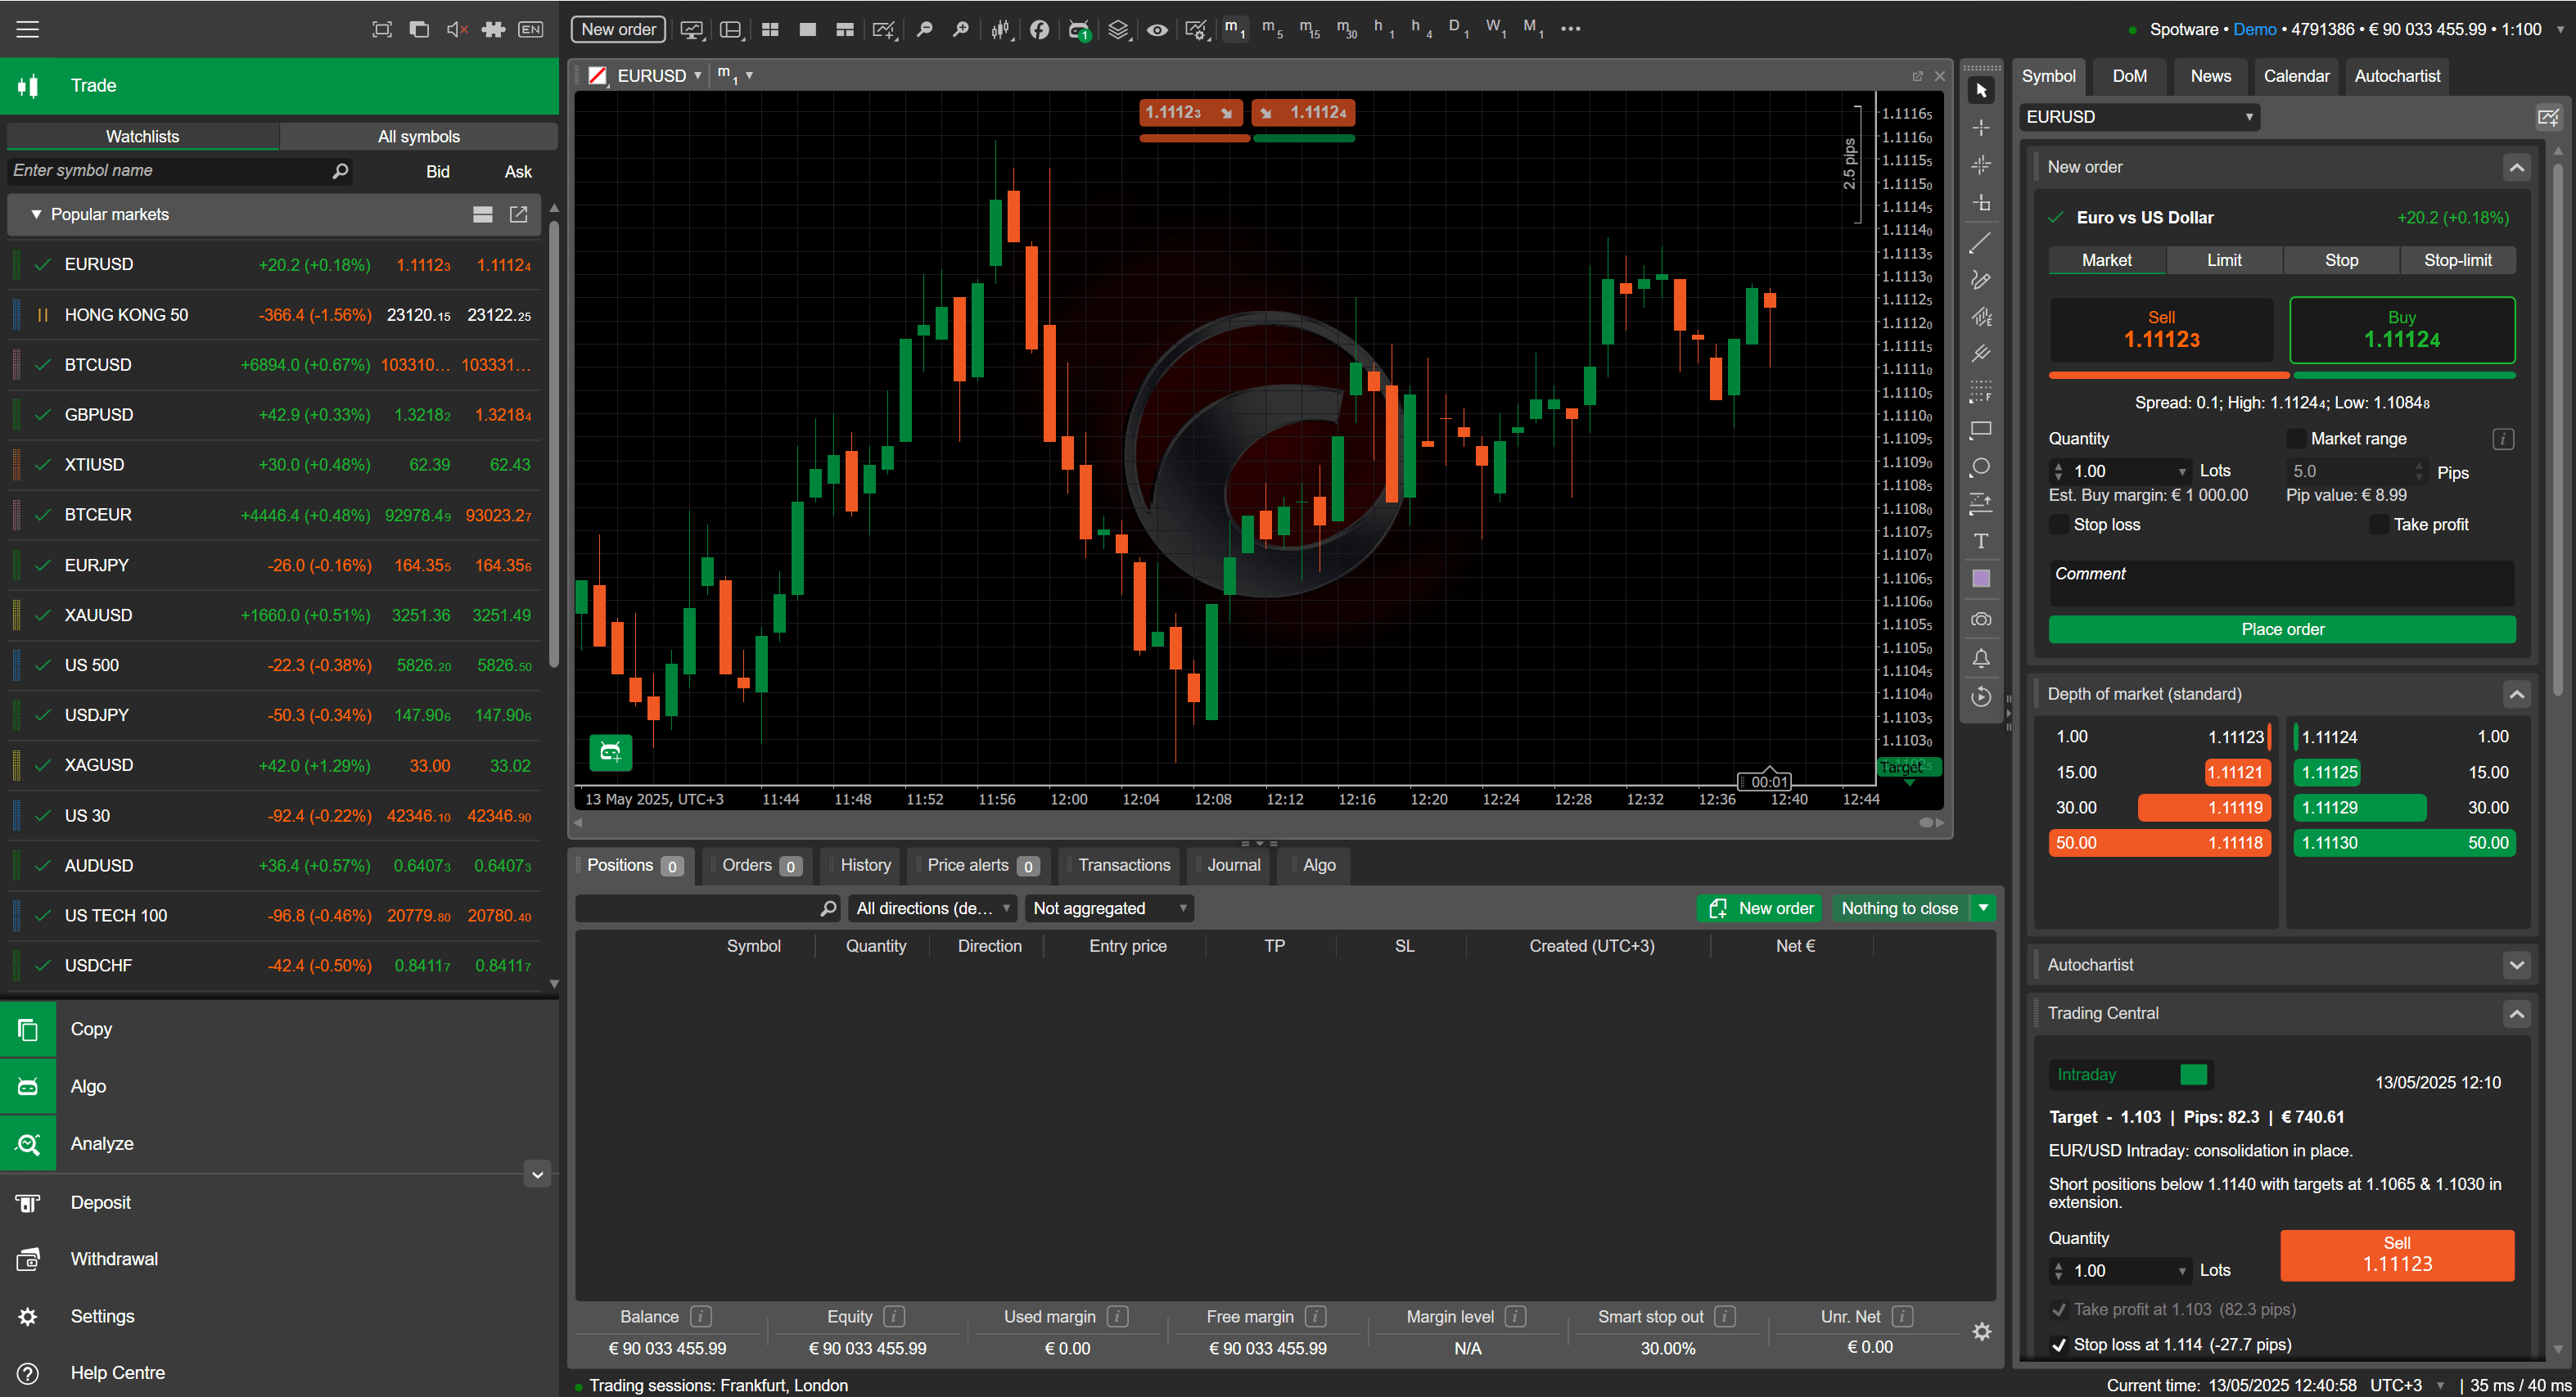
Task: Enable the Take profit checkbox
Action: click(2379, 524)
